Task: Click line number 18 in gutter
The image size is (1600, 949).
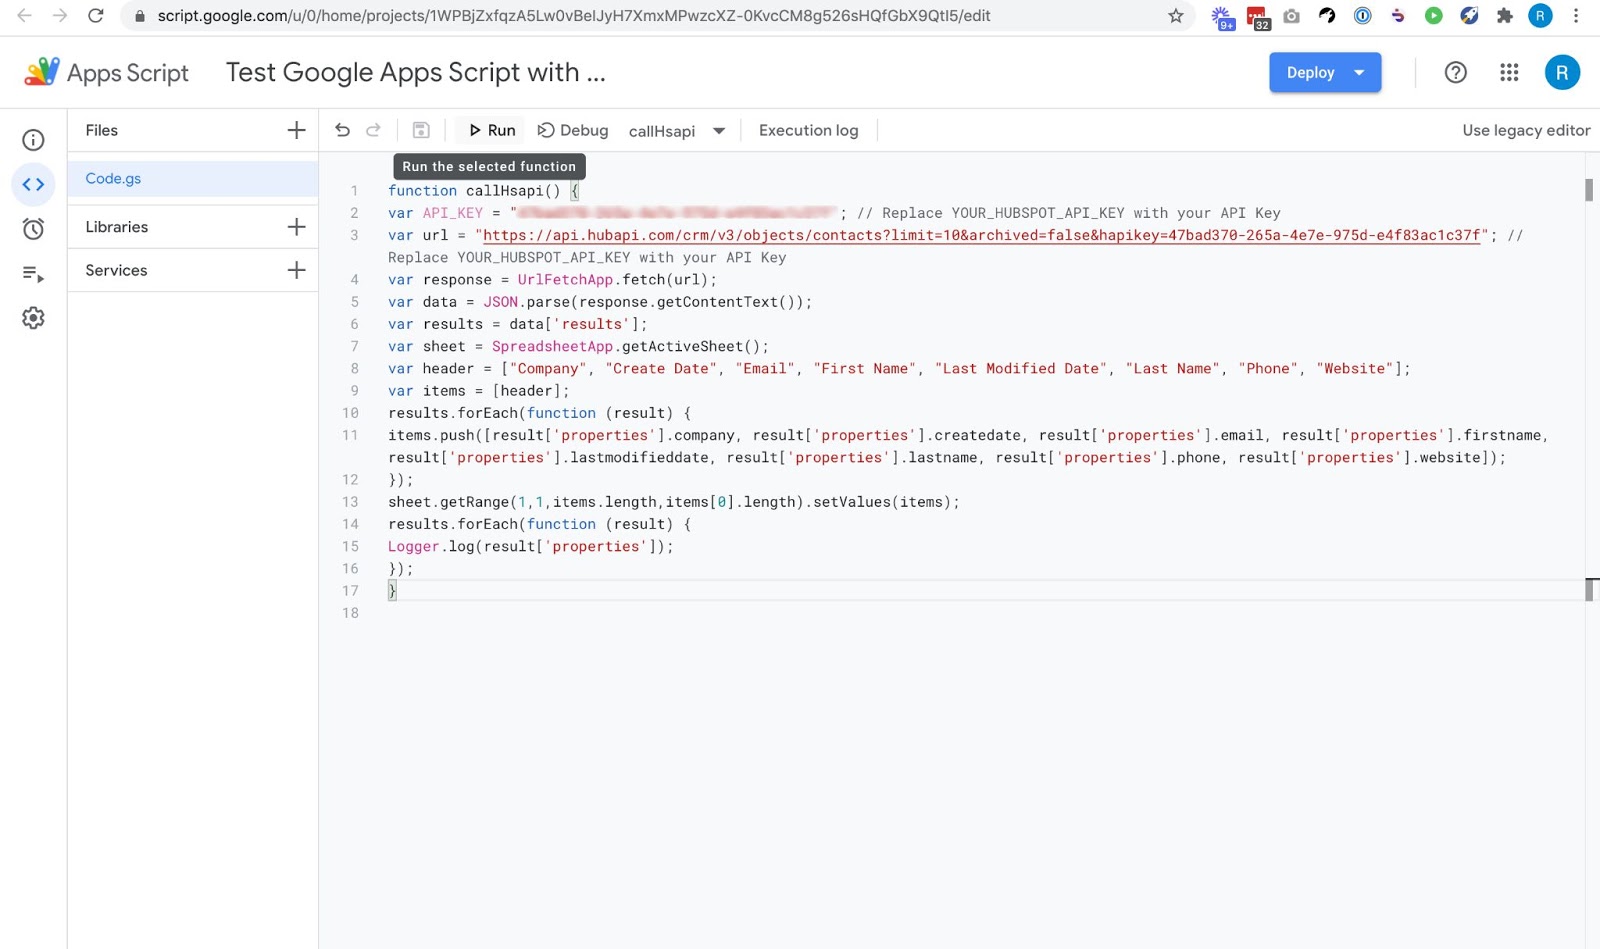Action: (x=350, y=613)
